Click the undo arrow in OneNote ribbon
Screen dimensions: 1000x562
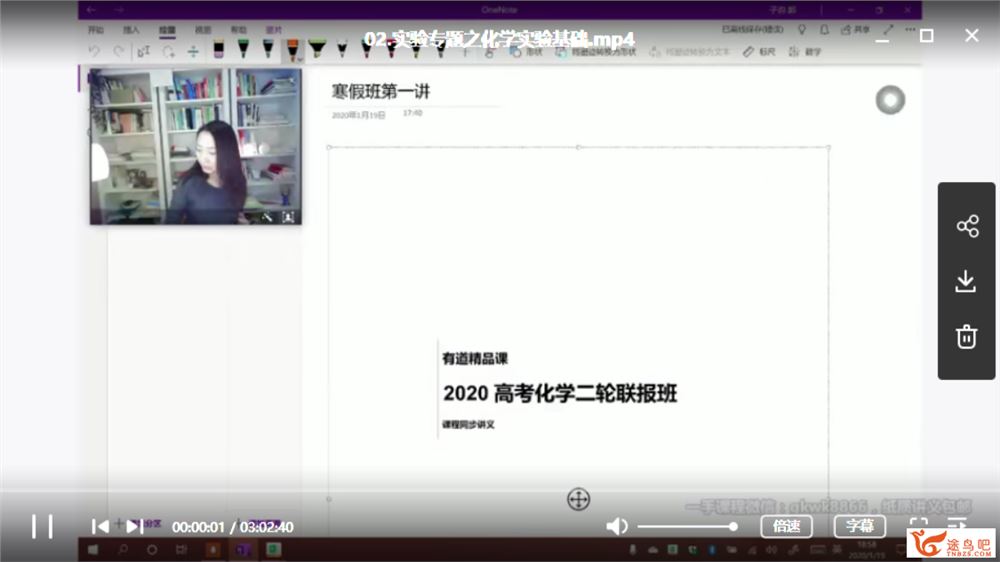[x=95, y=51]
